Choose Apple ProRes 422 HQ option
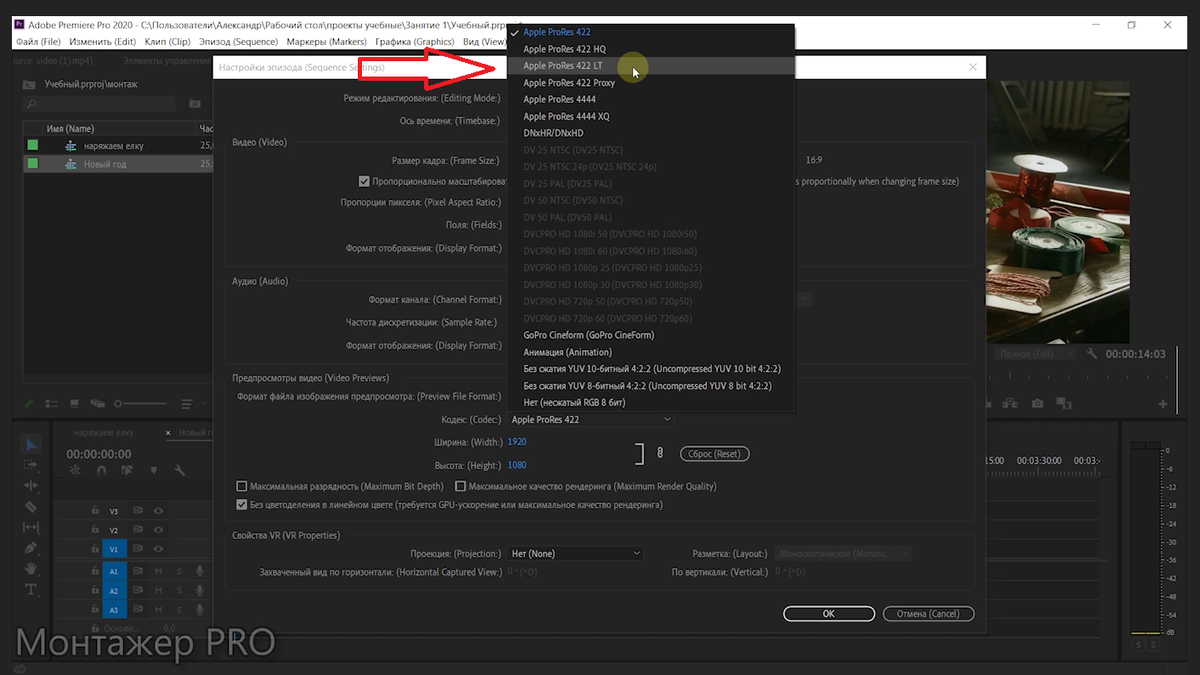Viewport: 1200px width, 675px height. (x=652, y=49)
